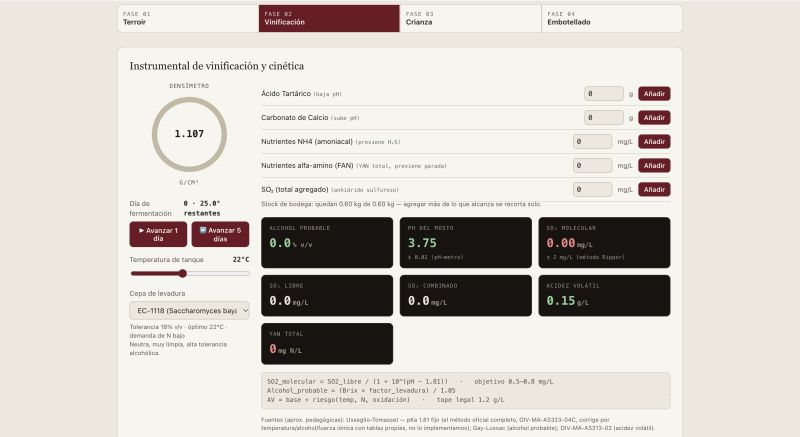800x437 pixels.
Task: Click the Alcohol Probable readout card
Action: tap(327, 243)
